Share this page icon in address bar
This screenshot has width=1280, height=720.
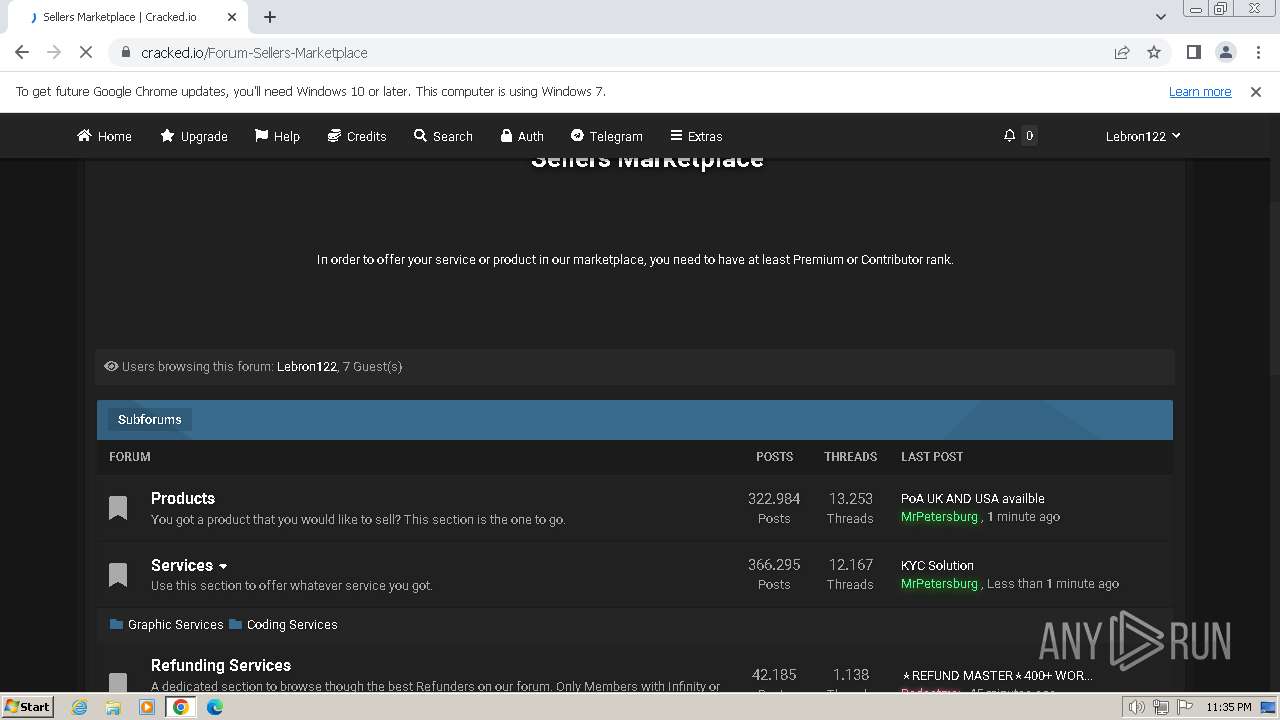pyautogui.click(x=1122, y=52)
